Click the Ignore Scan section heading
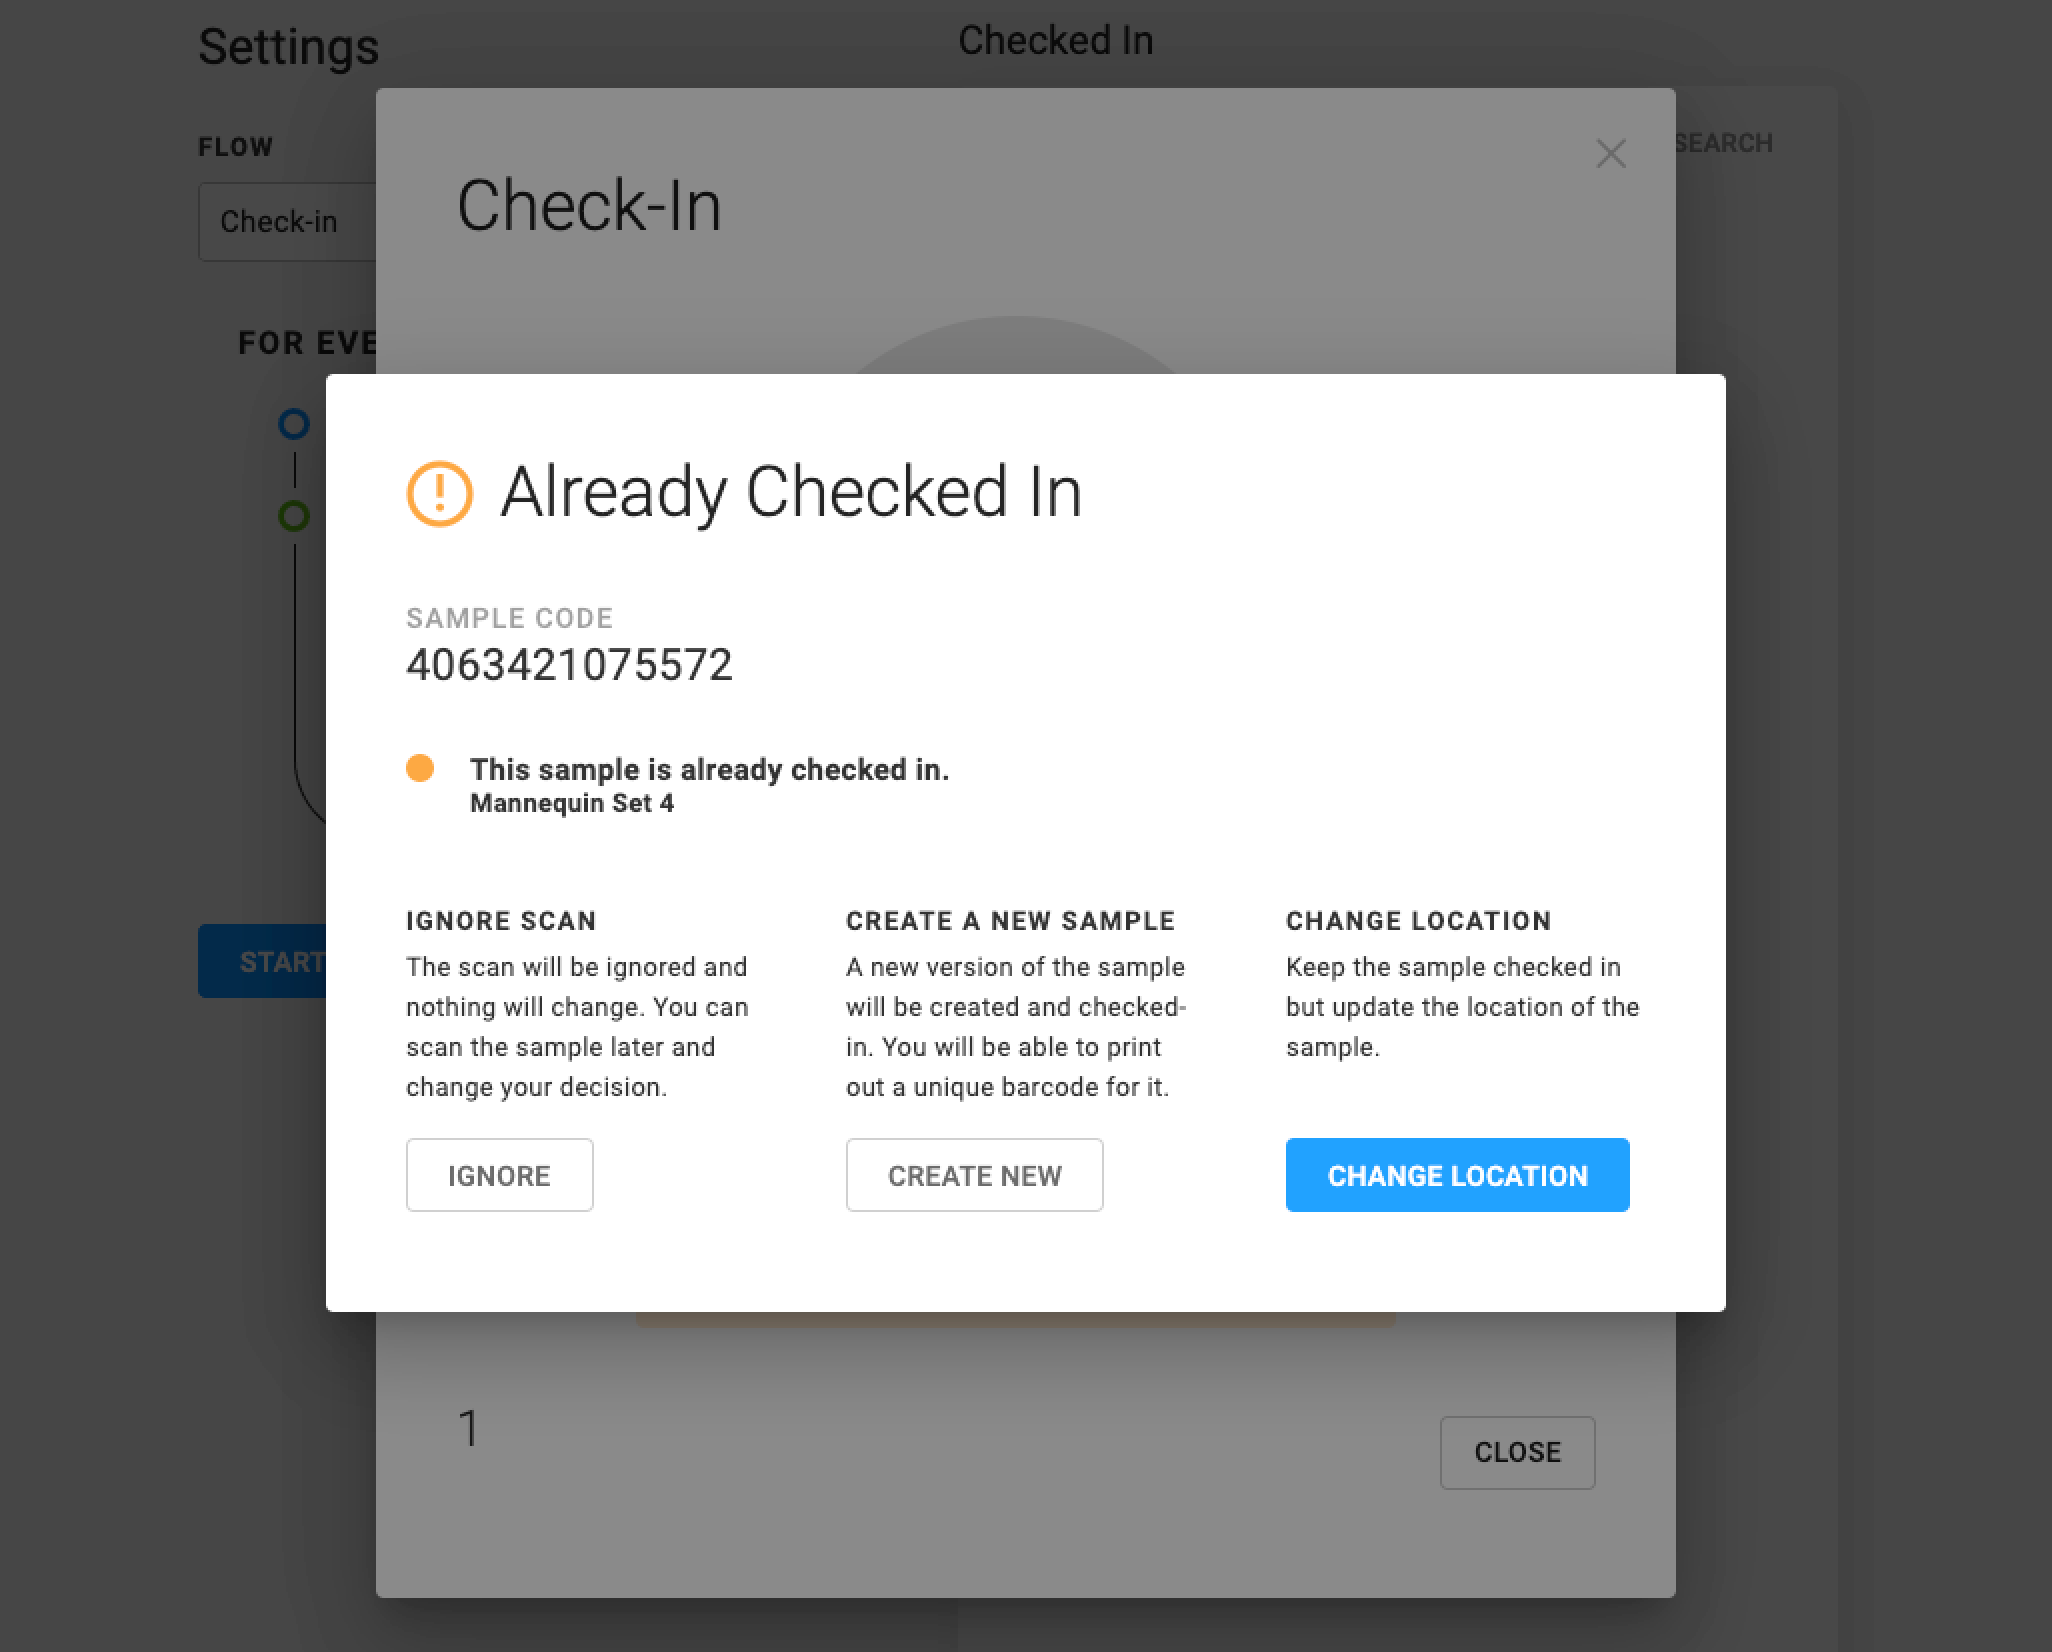2052x1652 pixels. point(501,921)
